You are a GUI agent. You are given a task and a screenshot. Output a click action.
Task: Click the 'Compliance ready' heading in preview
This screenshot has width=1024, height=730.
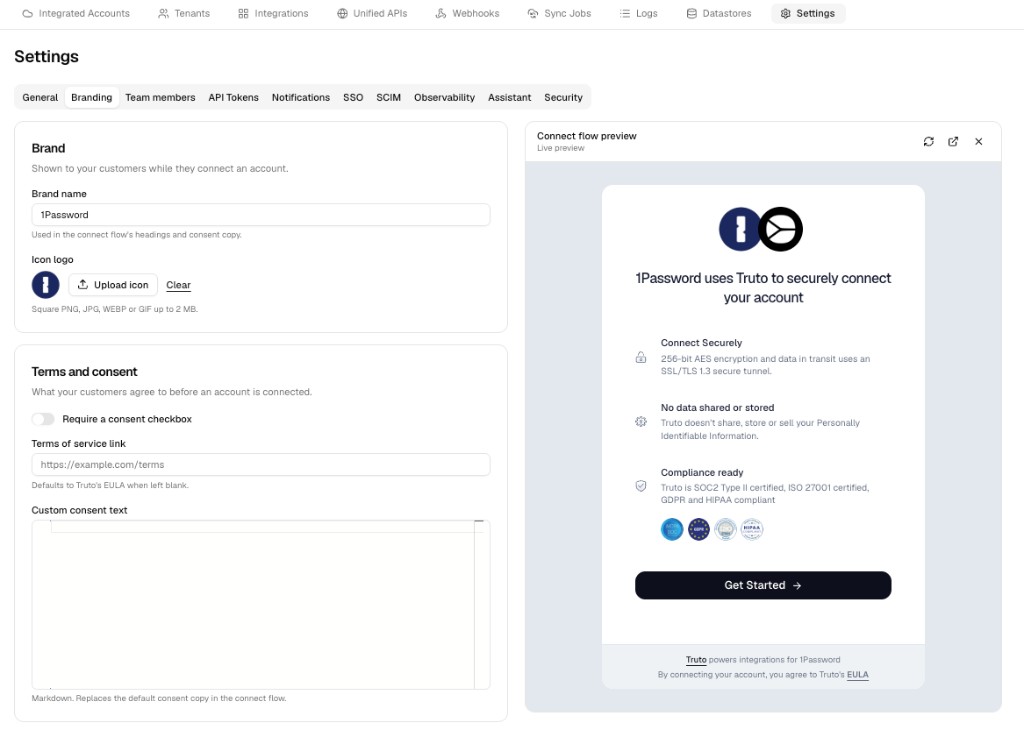[x=702, y=472]
